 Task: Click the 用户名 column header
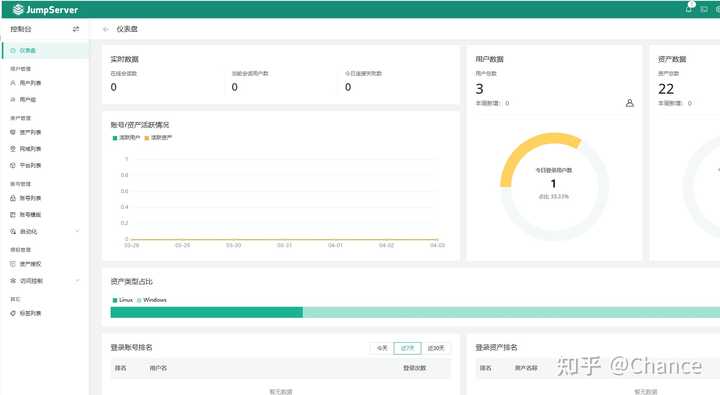click(158, 368)
